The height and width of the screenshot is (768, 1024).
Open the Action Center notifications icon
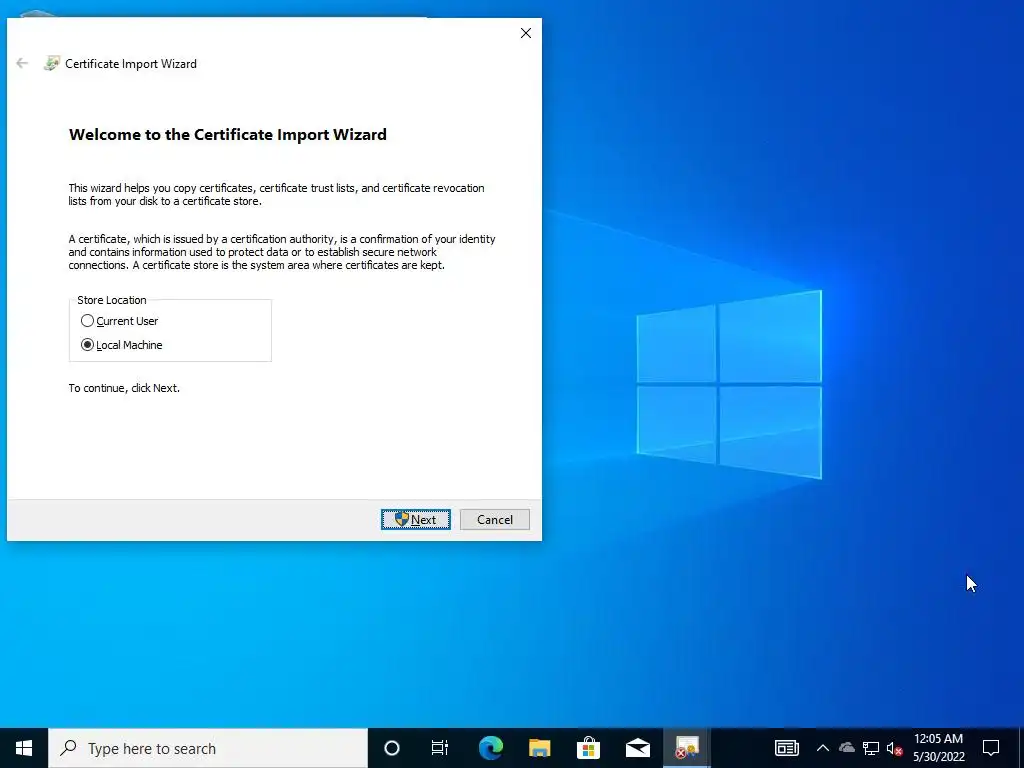(x=991, y=748)
